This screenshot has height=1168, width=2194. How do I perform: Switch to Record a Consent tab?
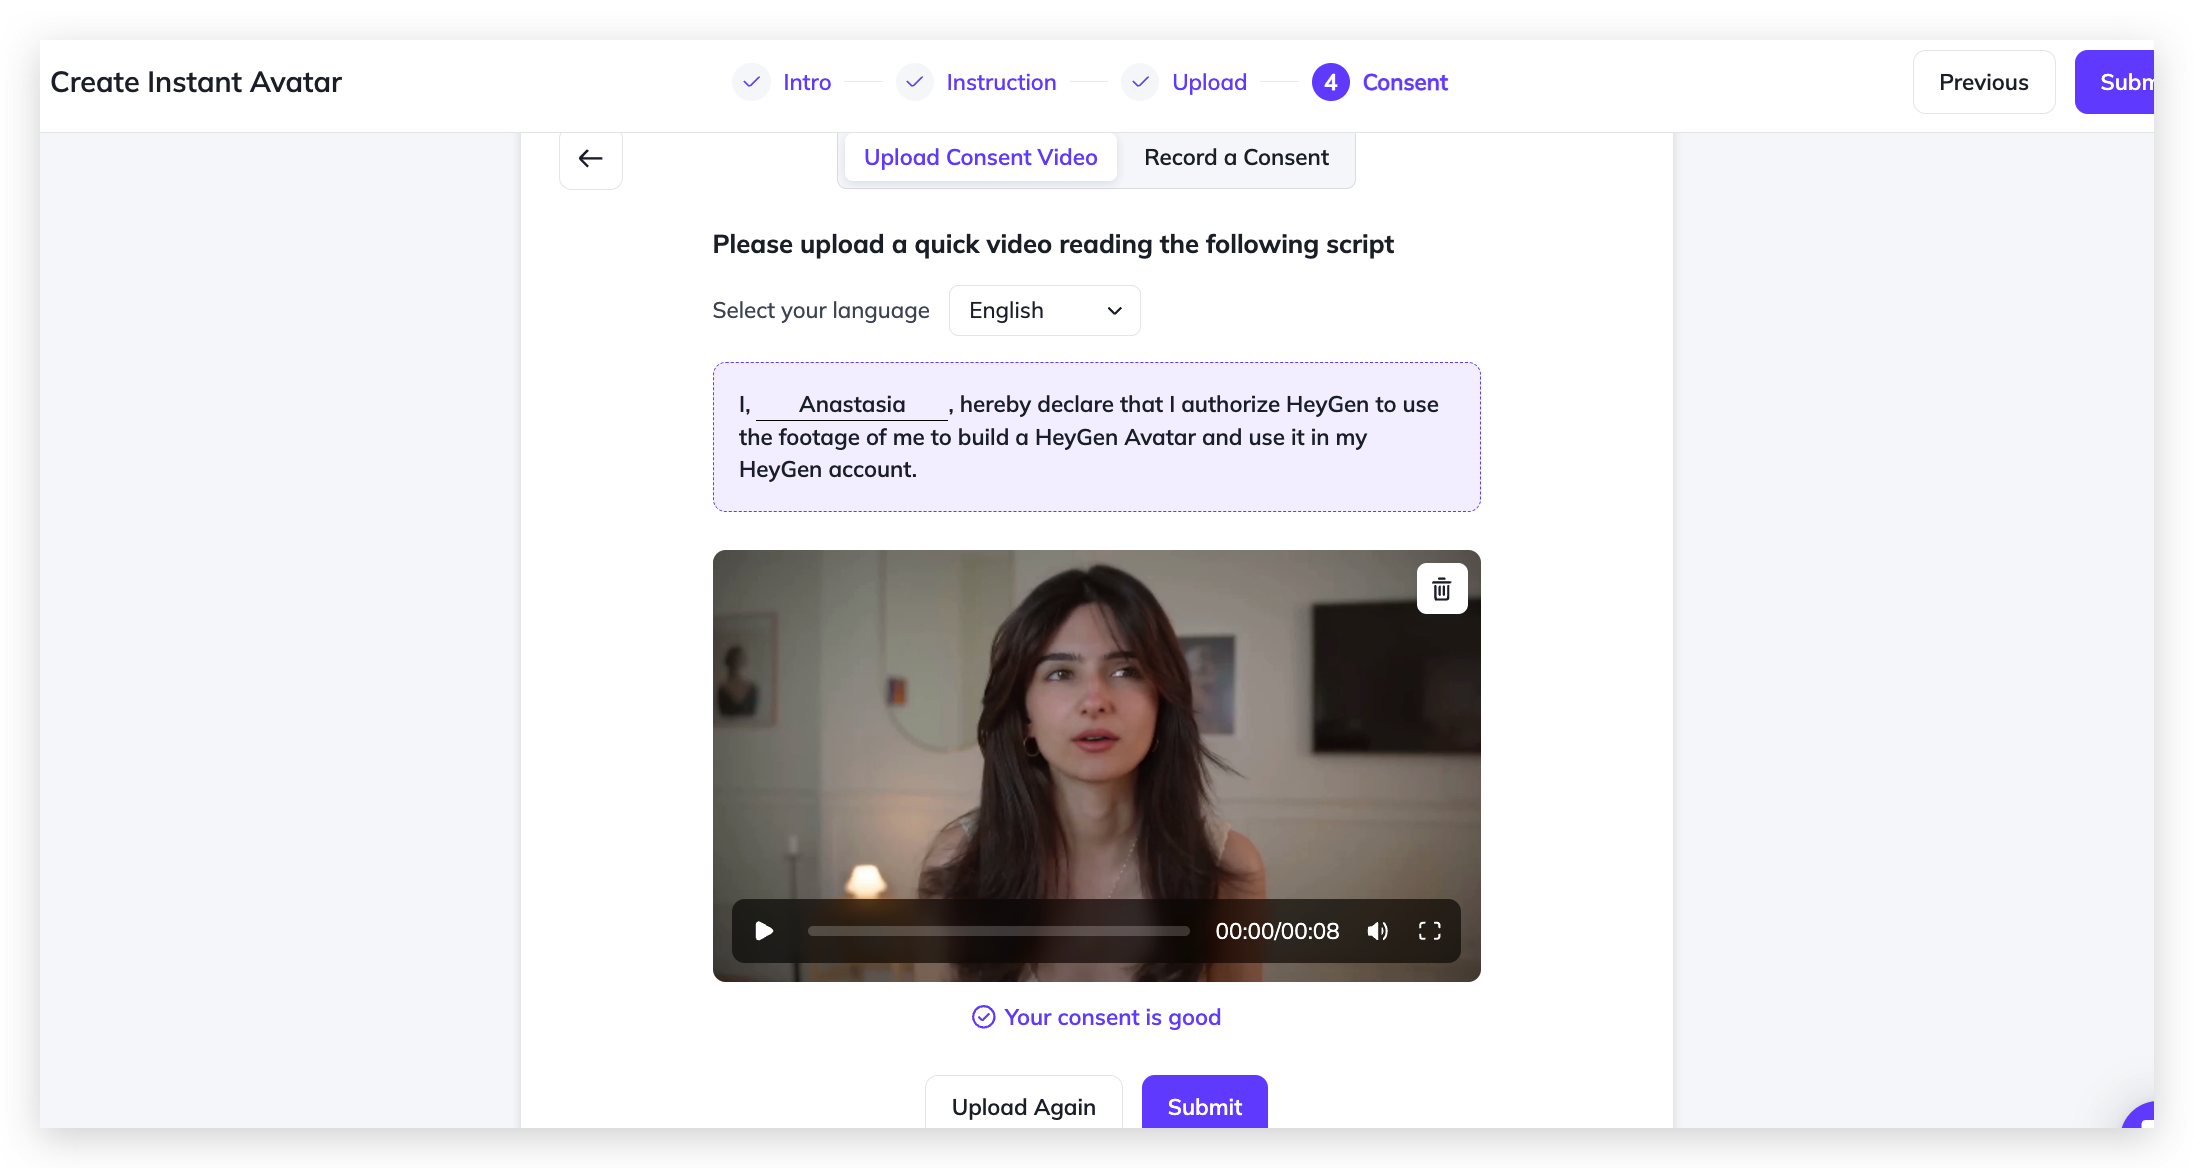pyautogui.click(x=1236, y=158)
